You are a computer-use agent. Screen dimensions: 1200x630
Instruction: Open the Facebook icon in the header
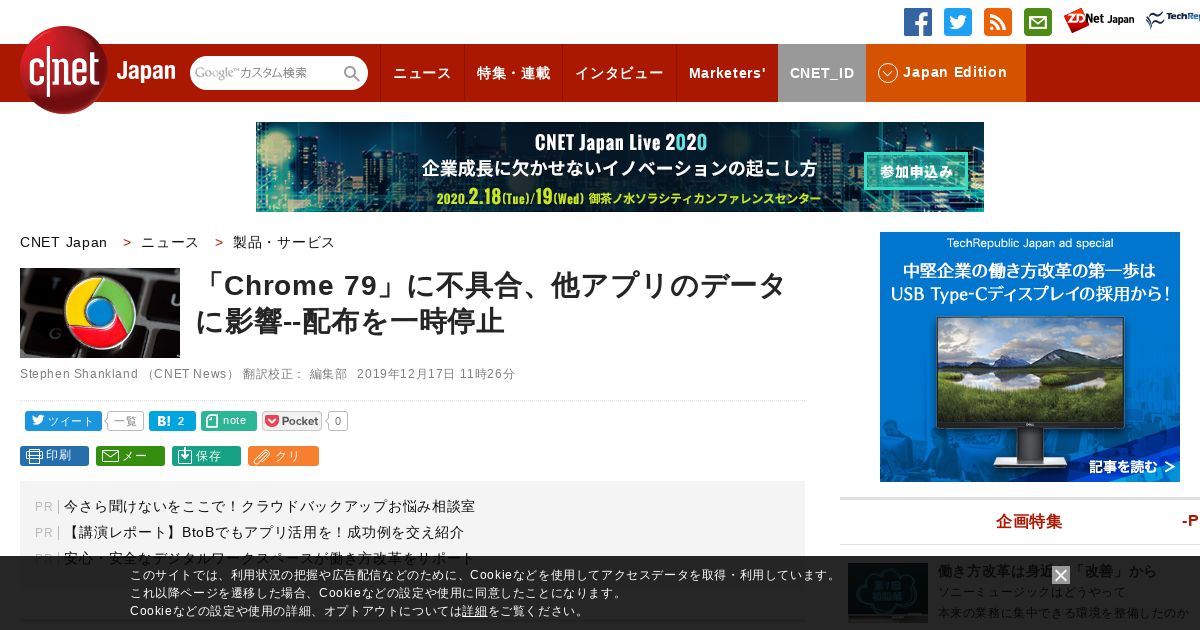[918, 22]
